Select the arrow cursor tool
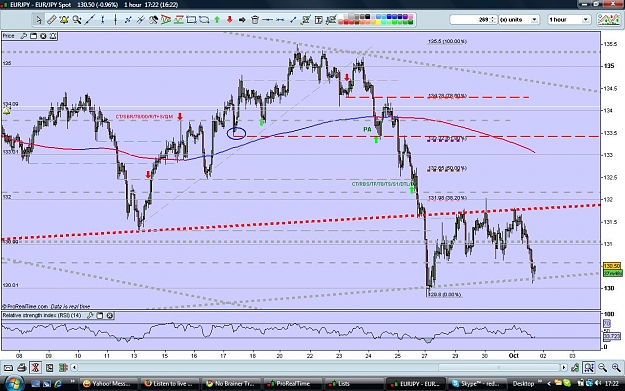This screenshot has width=625, height=391. pos(39,20)
